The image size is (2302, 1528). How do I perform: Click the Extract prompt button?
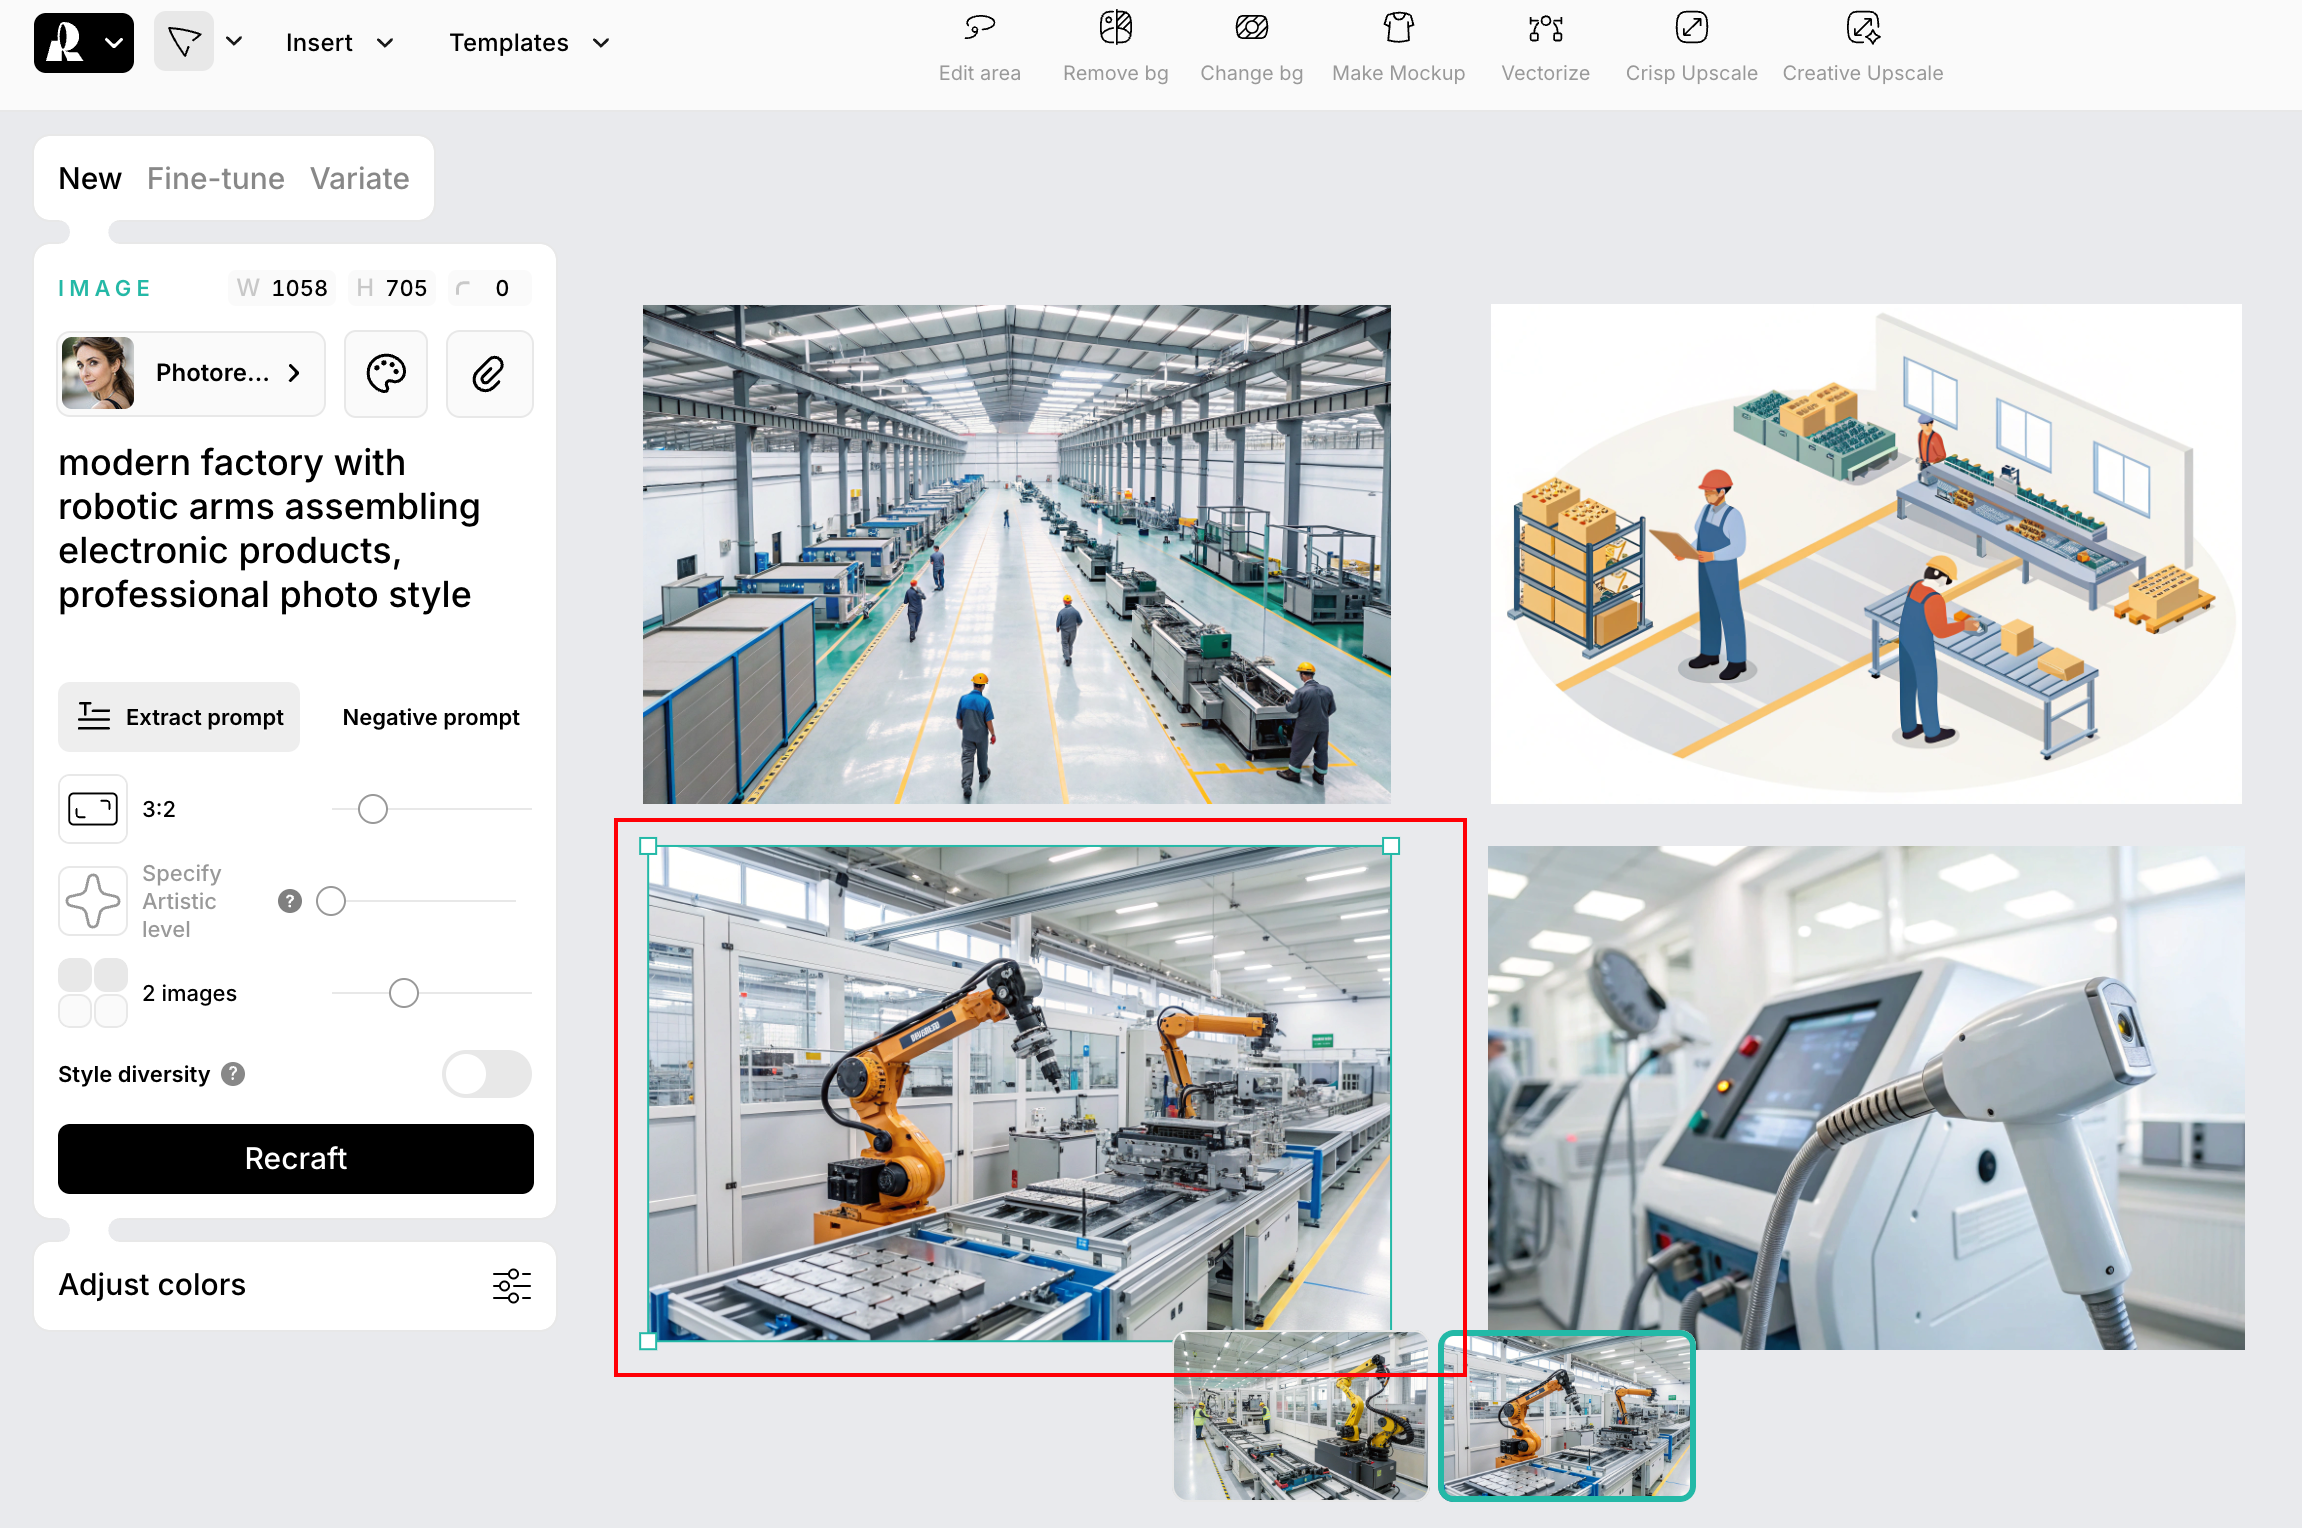[x=180, y=717]
